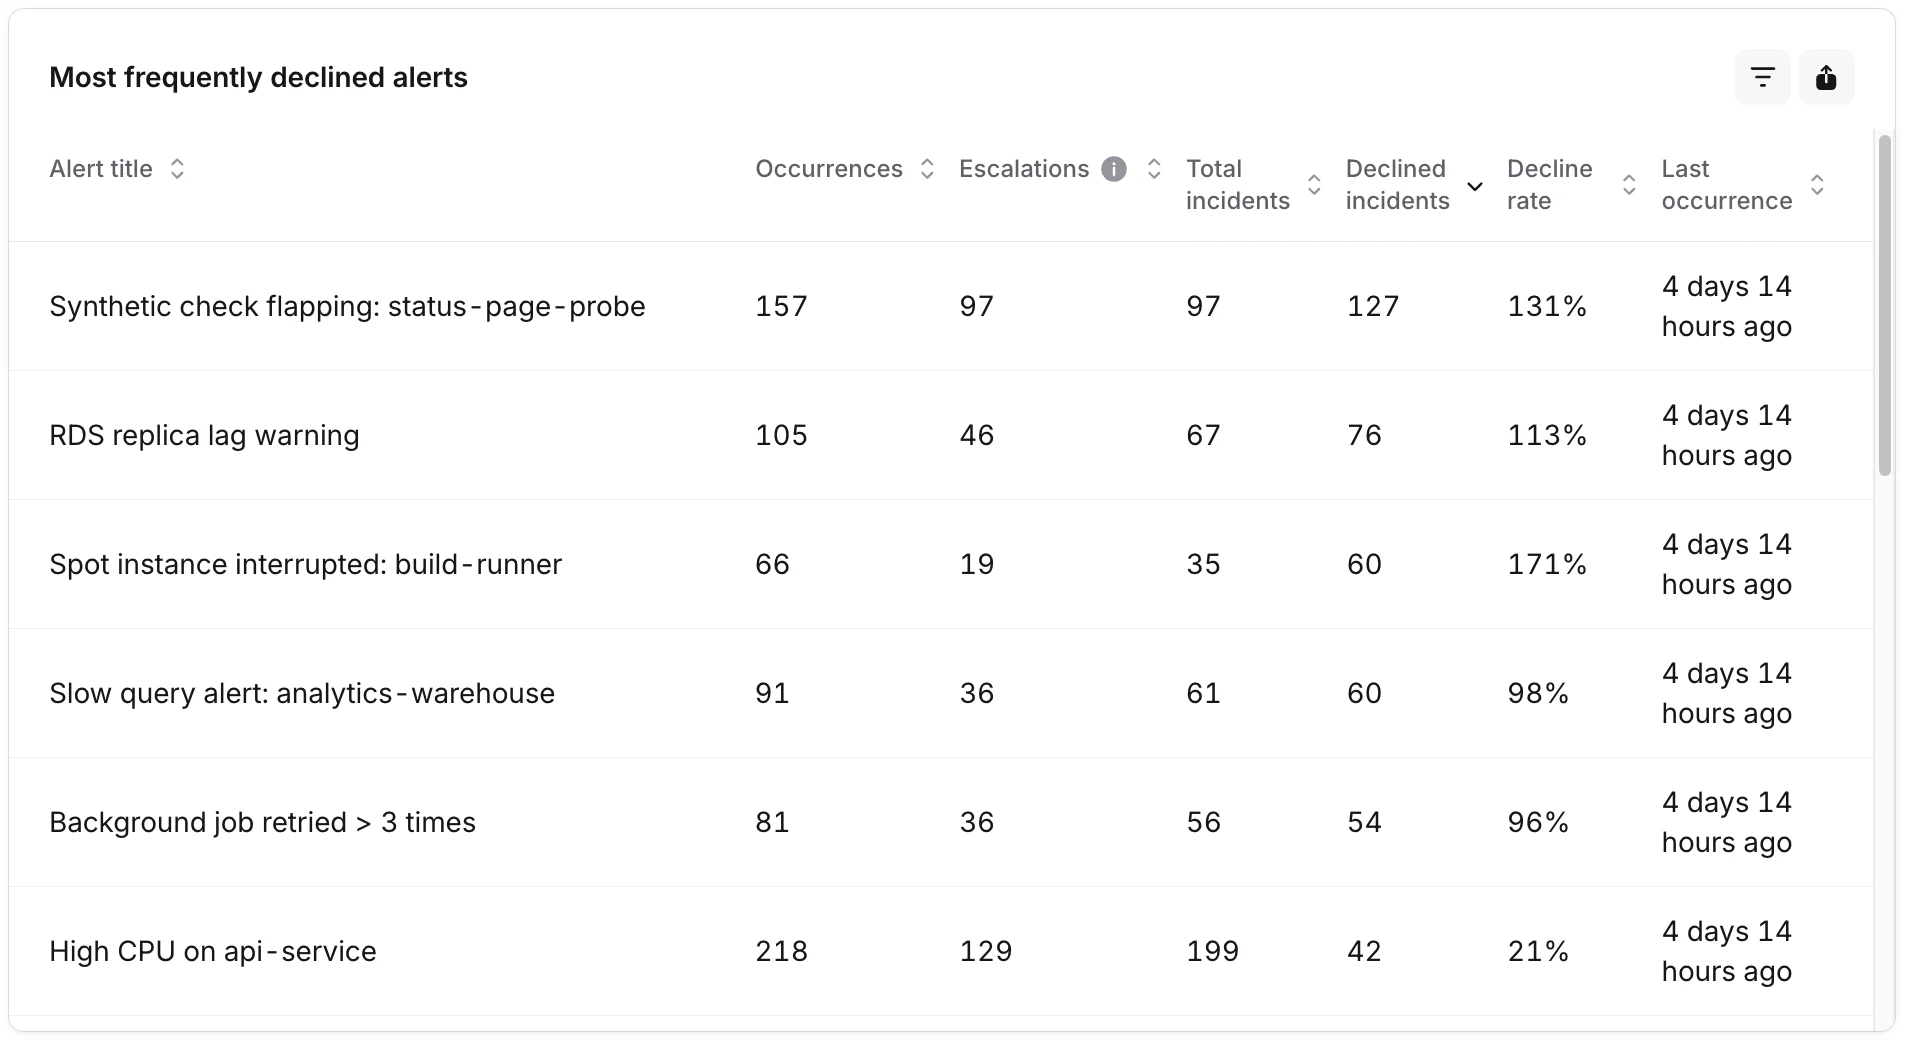This screenshot has width=1908, height=1044.
Task: Click decline rate 96%
Action: 1538,822
